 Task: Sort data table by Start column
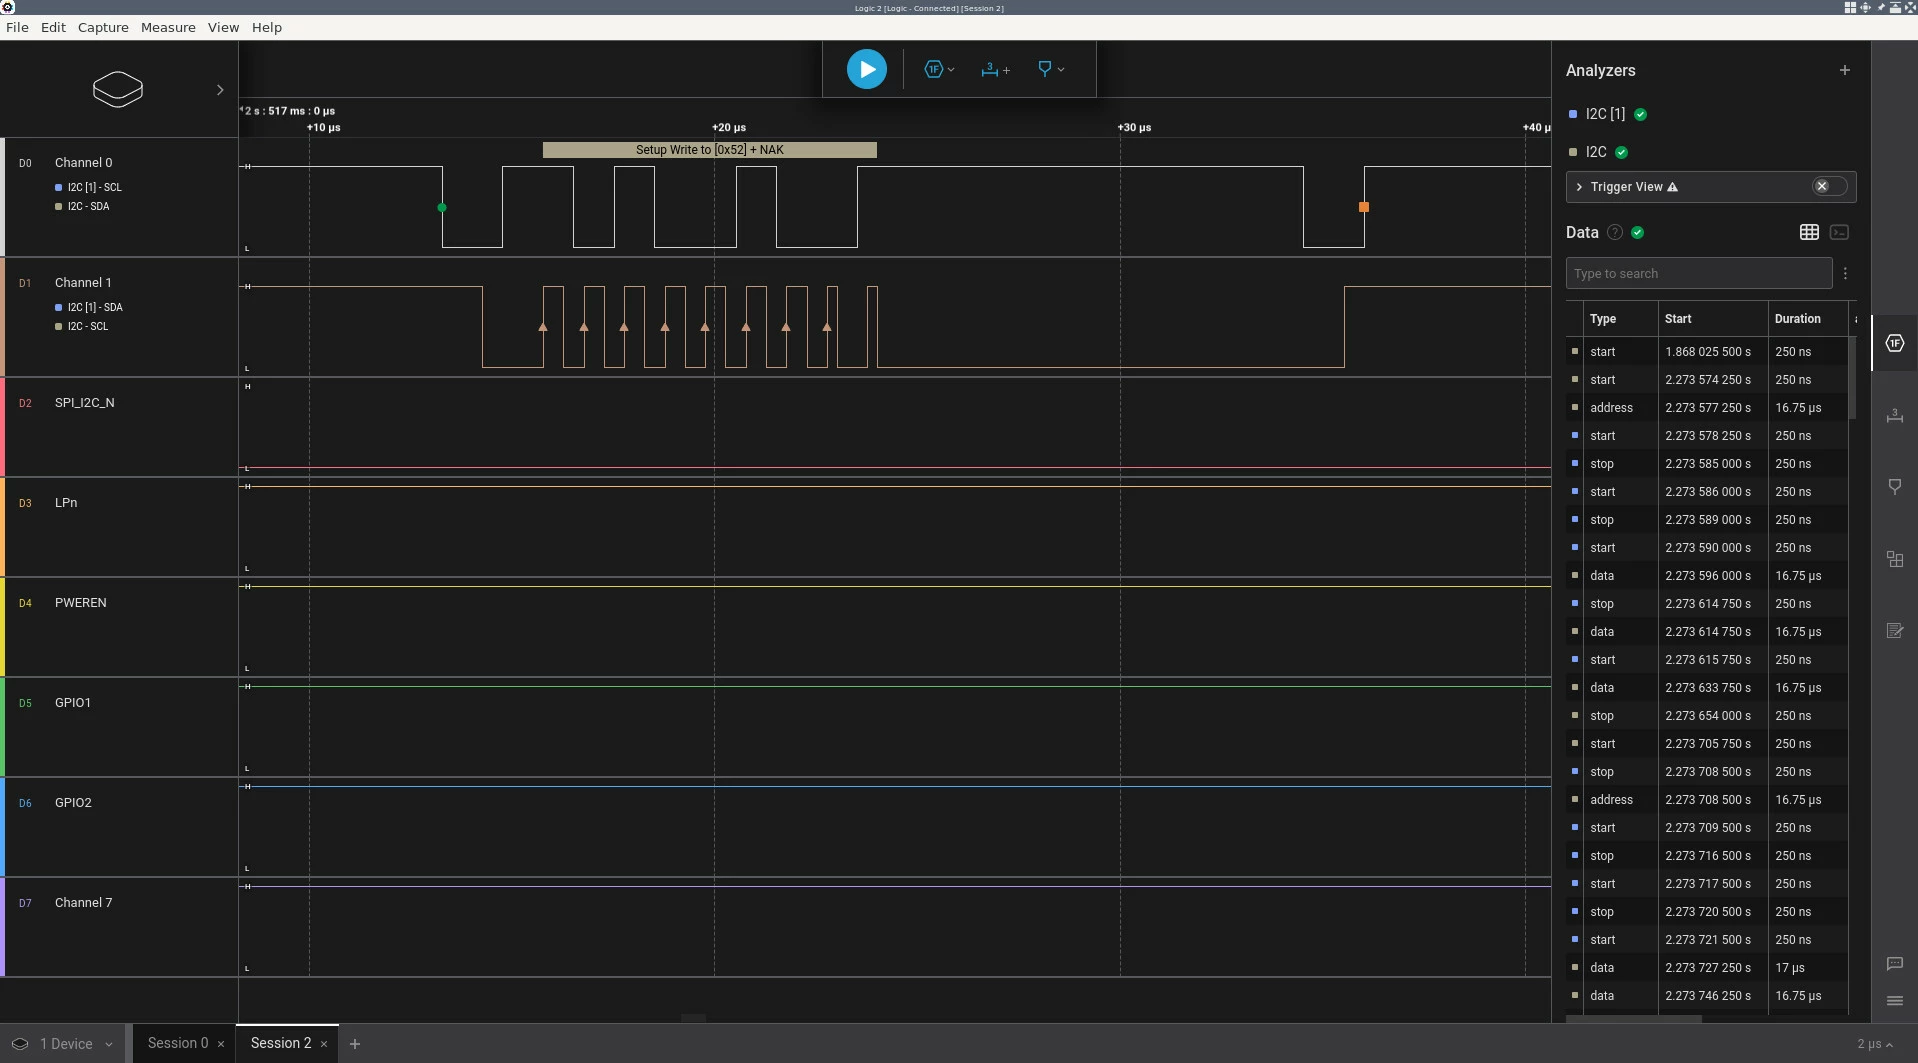[1678, 319]
